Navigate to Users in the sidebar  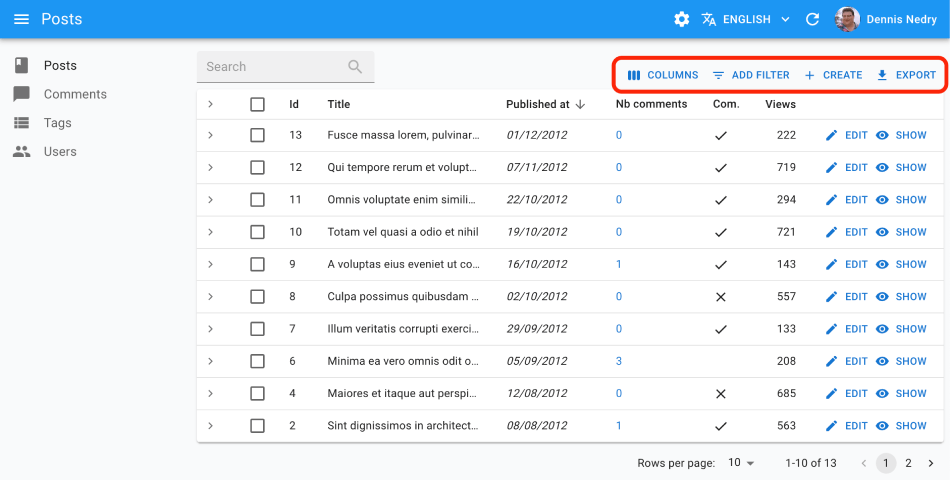click(60, 152)
